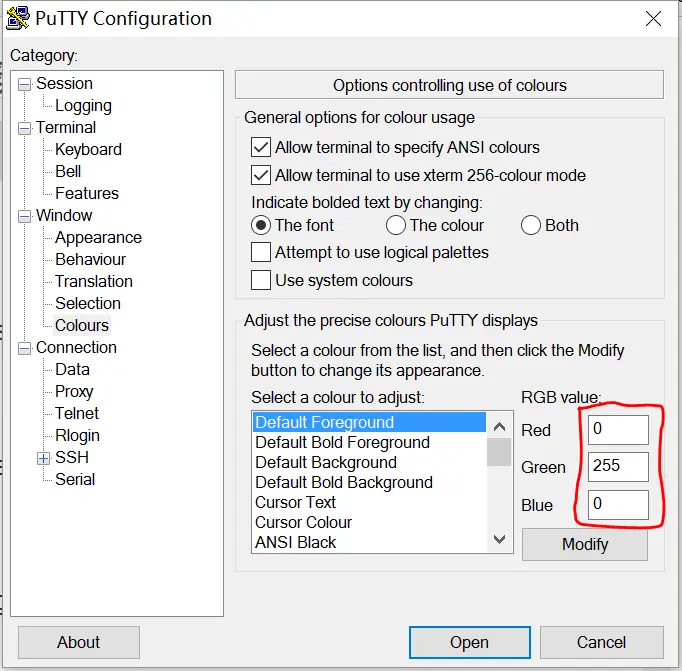
Task: Open the Bell category
Action: 68,171
